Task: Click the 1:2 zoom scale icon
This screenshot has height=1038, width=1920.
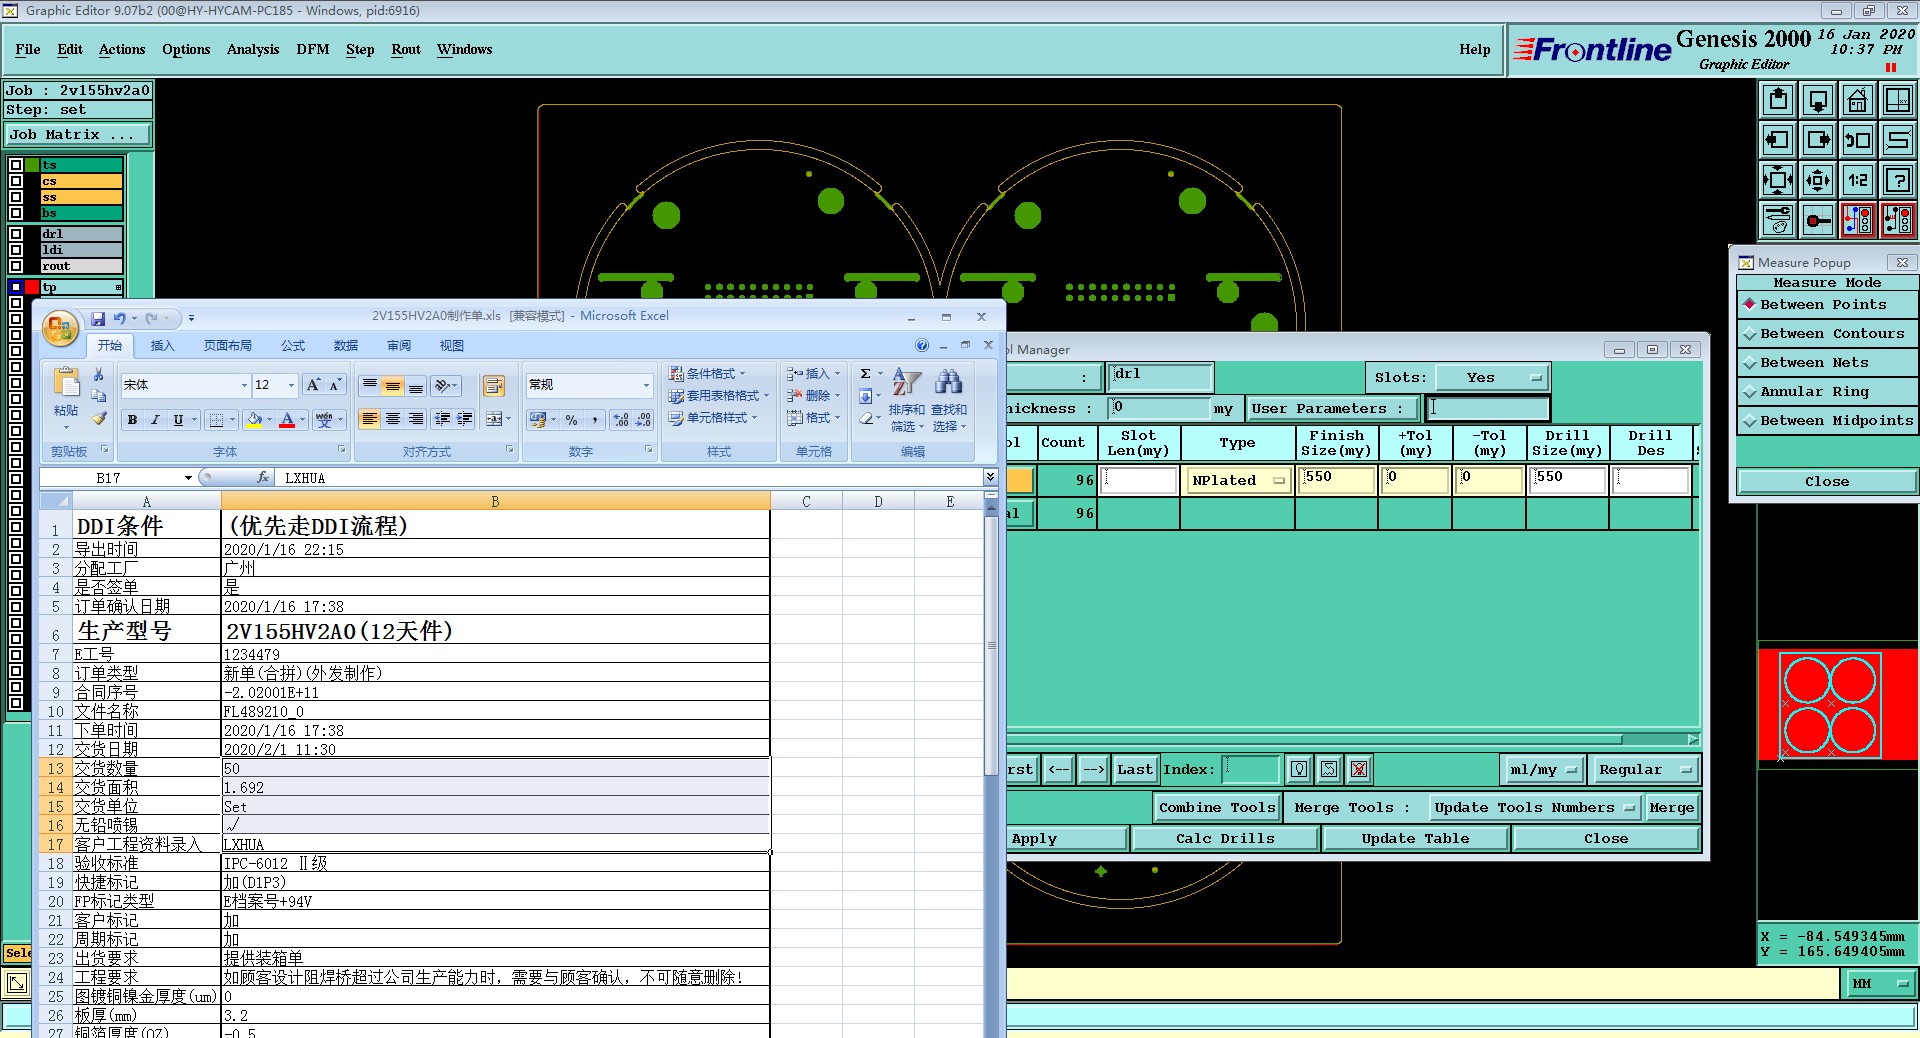Action: click(1857, 180)
